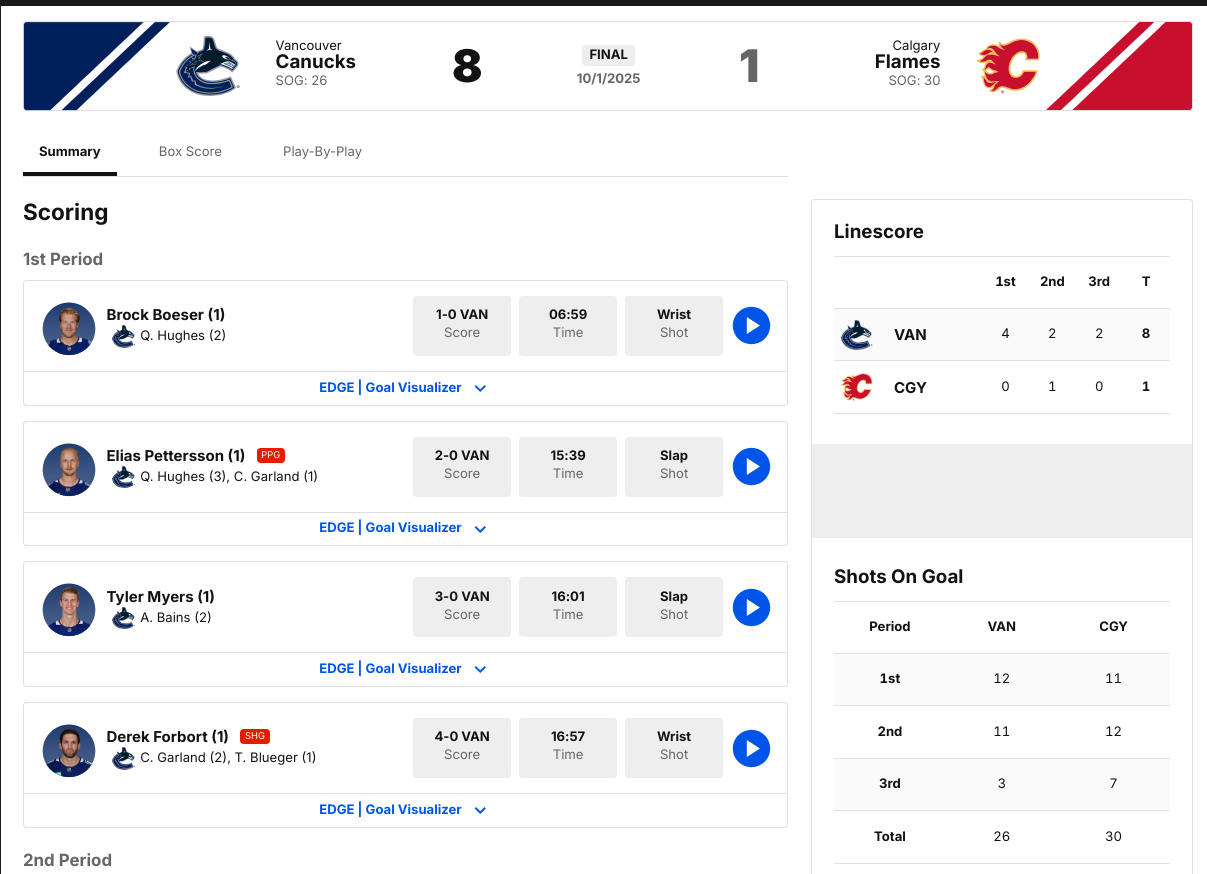
Task: Select the Summary tab
Action: coord(70,152)
